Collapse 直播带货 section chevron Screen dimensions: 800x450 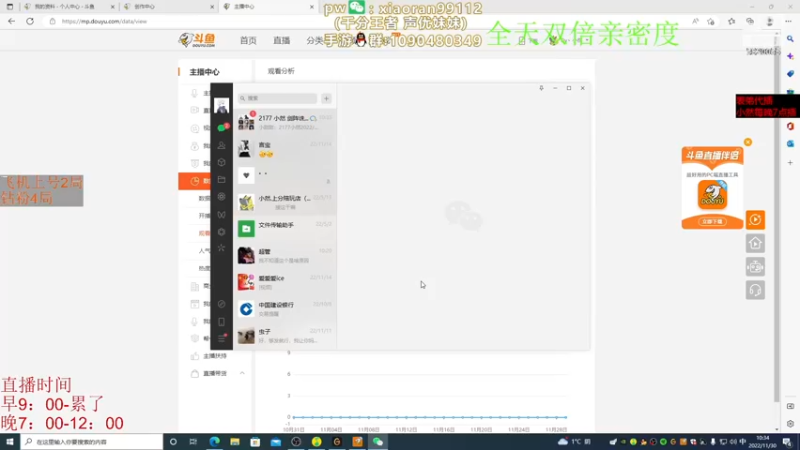pyautogui.click(x=242, y=373)
